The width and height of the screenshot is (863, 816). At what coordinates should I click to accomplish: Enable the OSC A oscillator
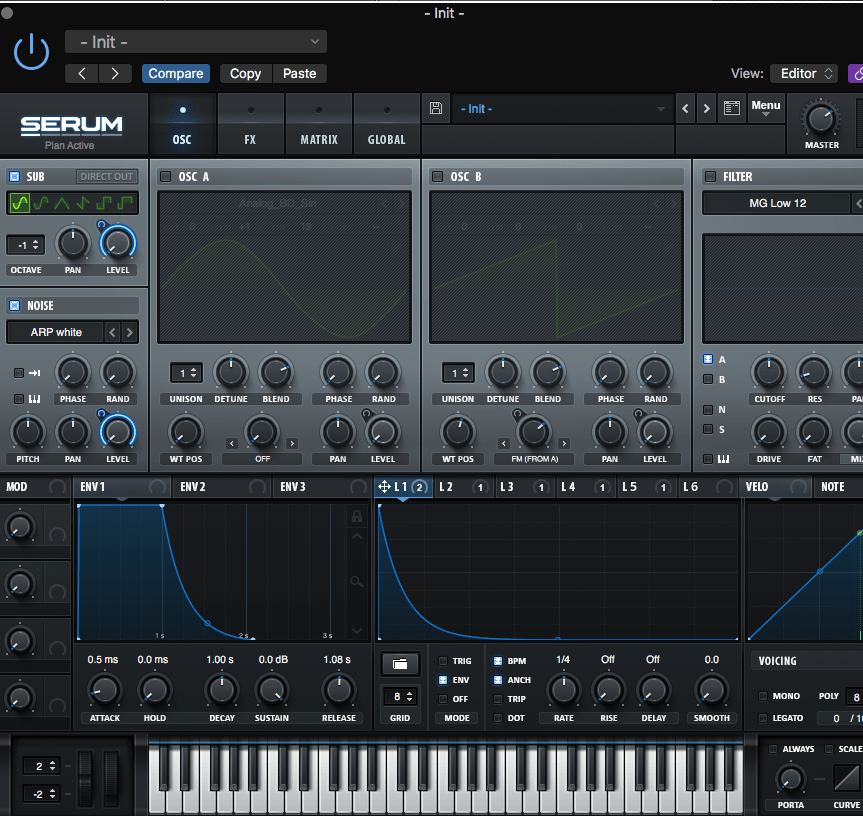(165, 177)
